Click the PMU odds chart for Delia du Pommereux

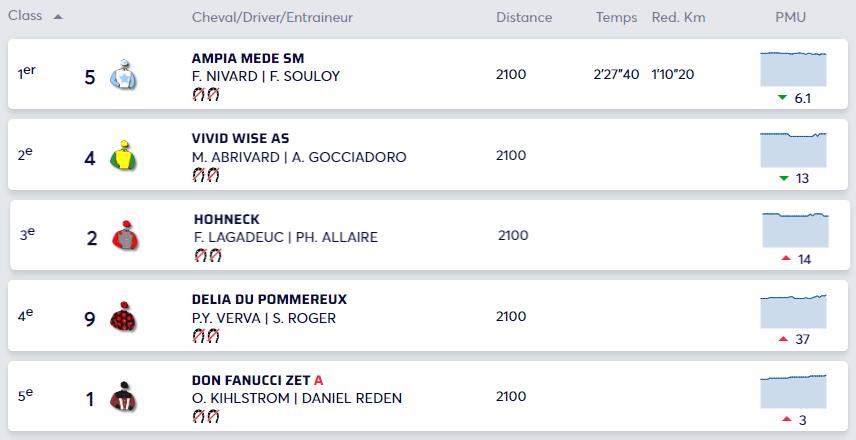(x=793, y=310)
